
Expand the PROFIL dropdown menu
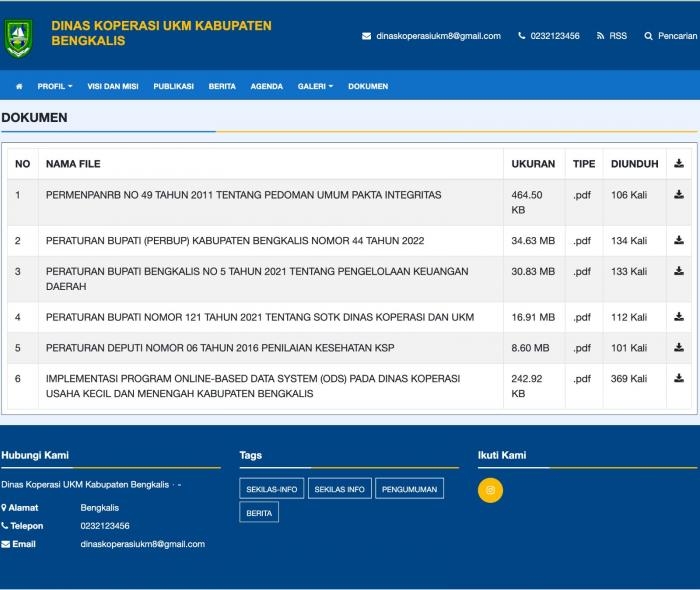55,86
